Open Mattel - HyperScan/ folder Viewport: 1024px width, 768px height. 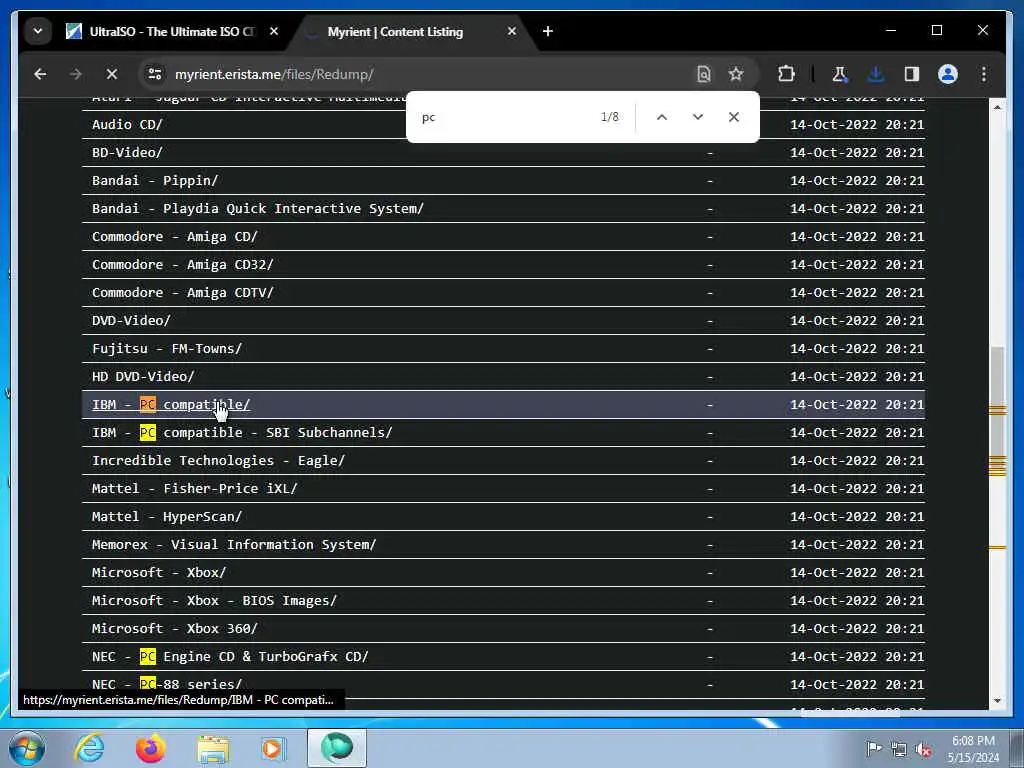point(167,517)
